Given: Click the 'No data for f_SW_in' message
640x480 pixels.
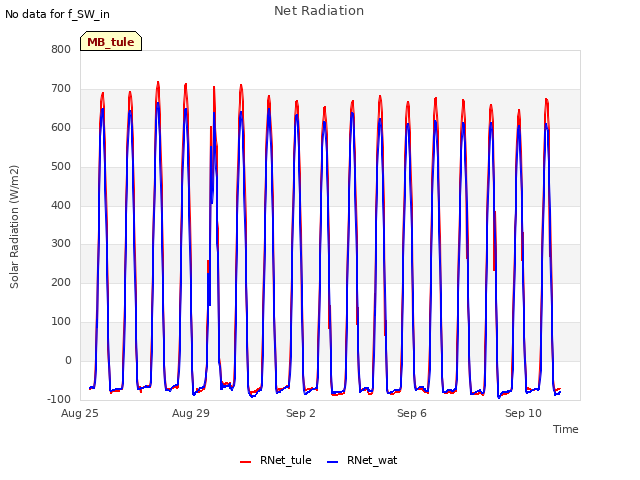Looking at the screenshot, I should [x=57, y=14].
